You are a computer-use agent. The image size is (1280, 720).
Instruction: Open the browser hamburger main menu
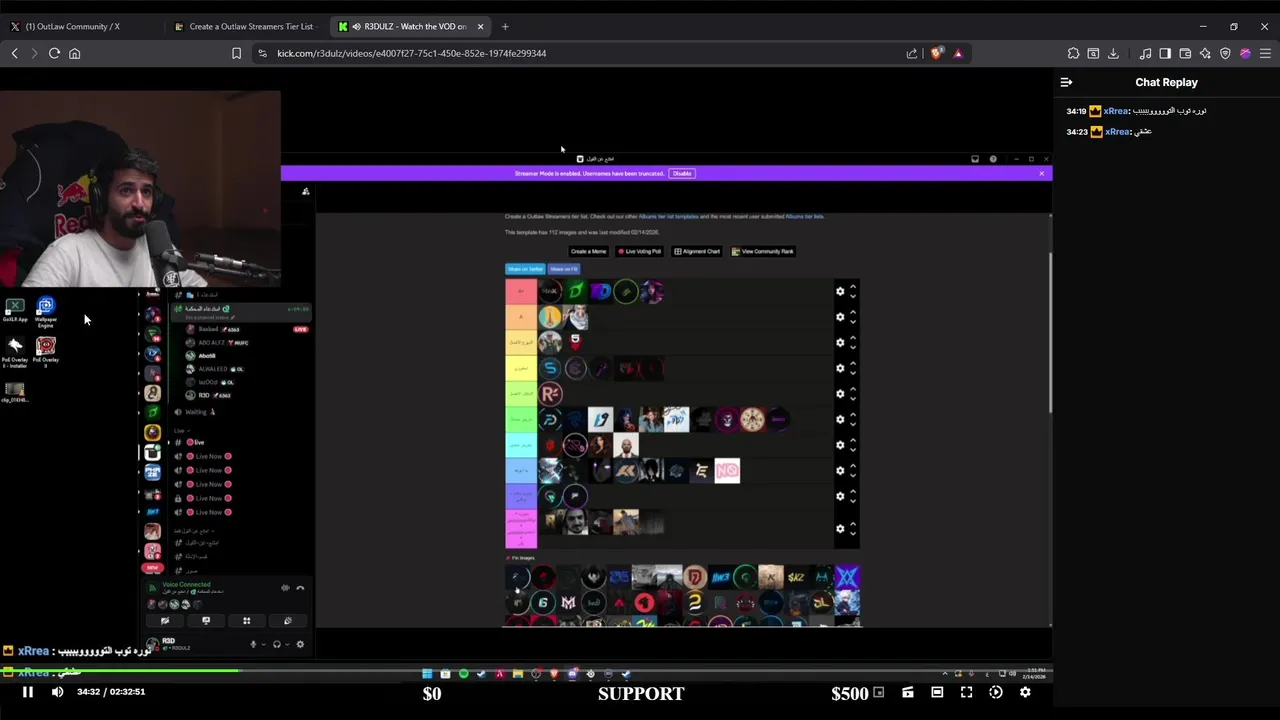click(x=1265, y=54)
